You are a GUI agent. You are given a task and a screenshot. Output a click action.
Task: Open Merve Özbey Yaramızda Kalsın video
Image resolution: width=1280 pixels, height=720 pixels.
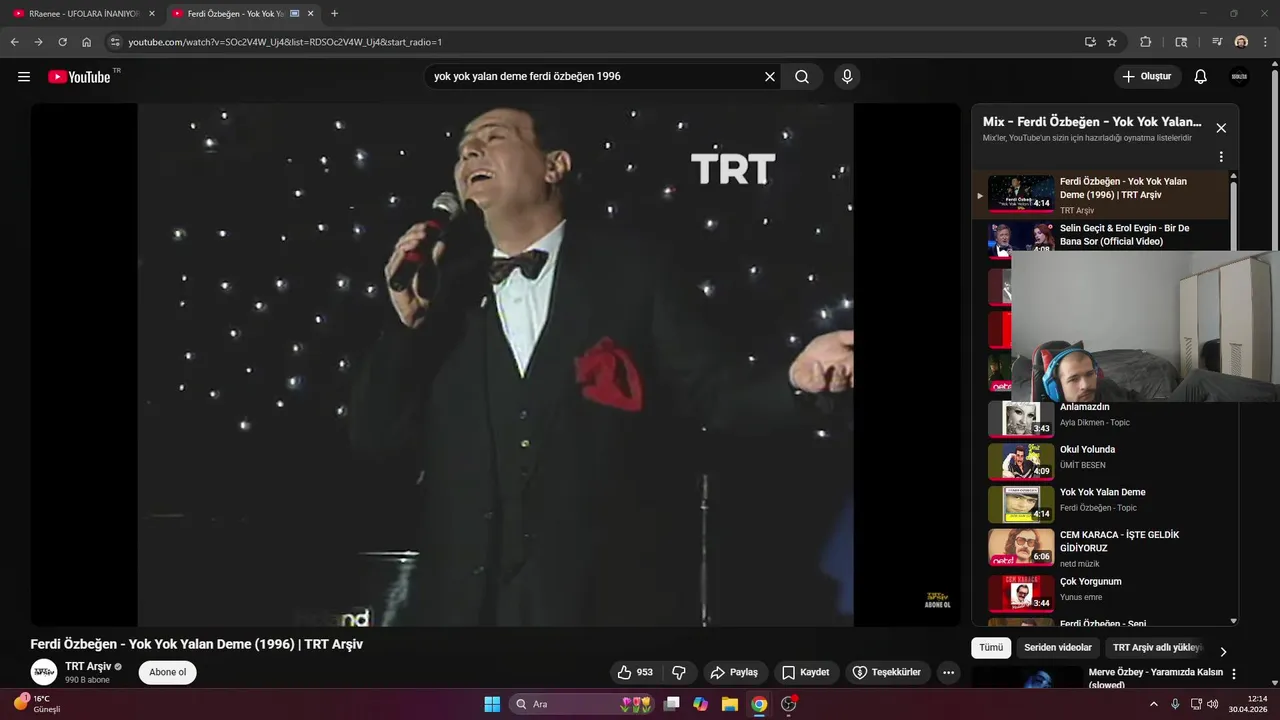coord(1155,678)
